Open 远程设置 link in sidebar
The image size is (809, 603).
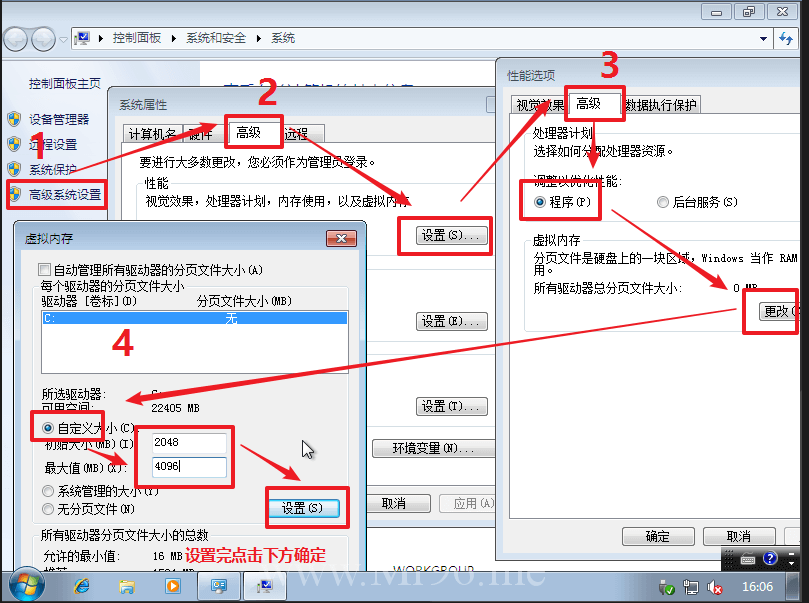coord(53,144)
